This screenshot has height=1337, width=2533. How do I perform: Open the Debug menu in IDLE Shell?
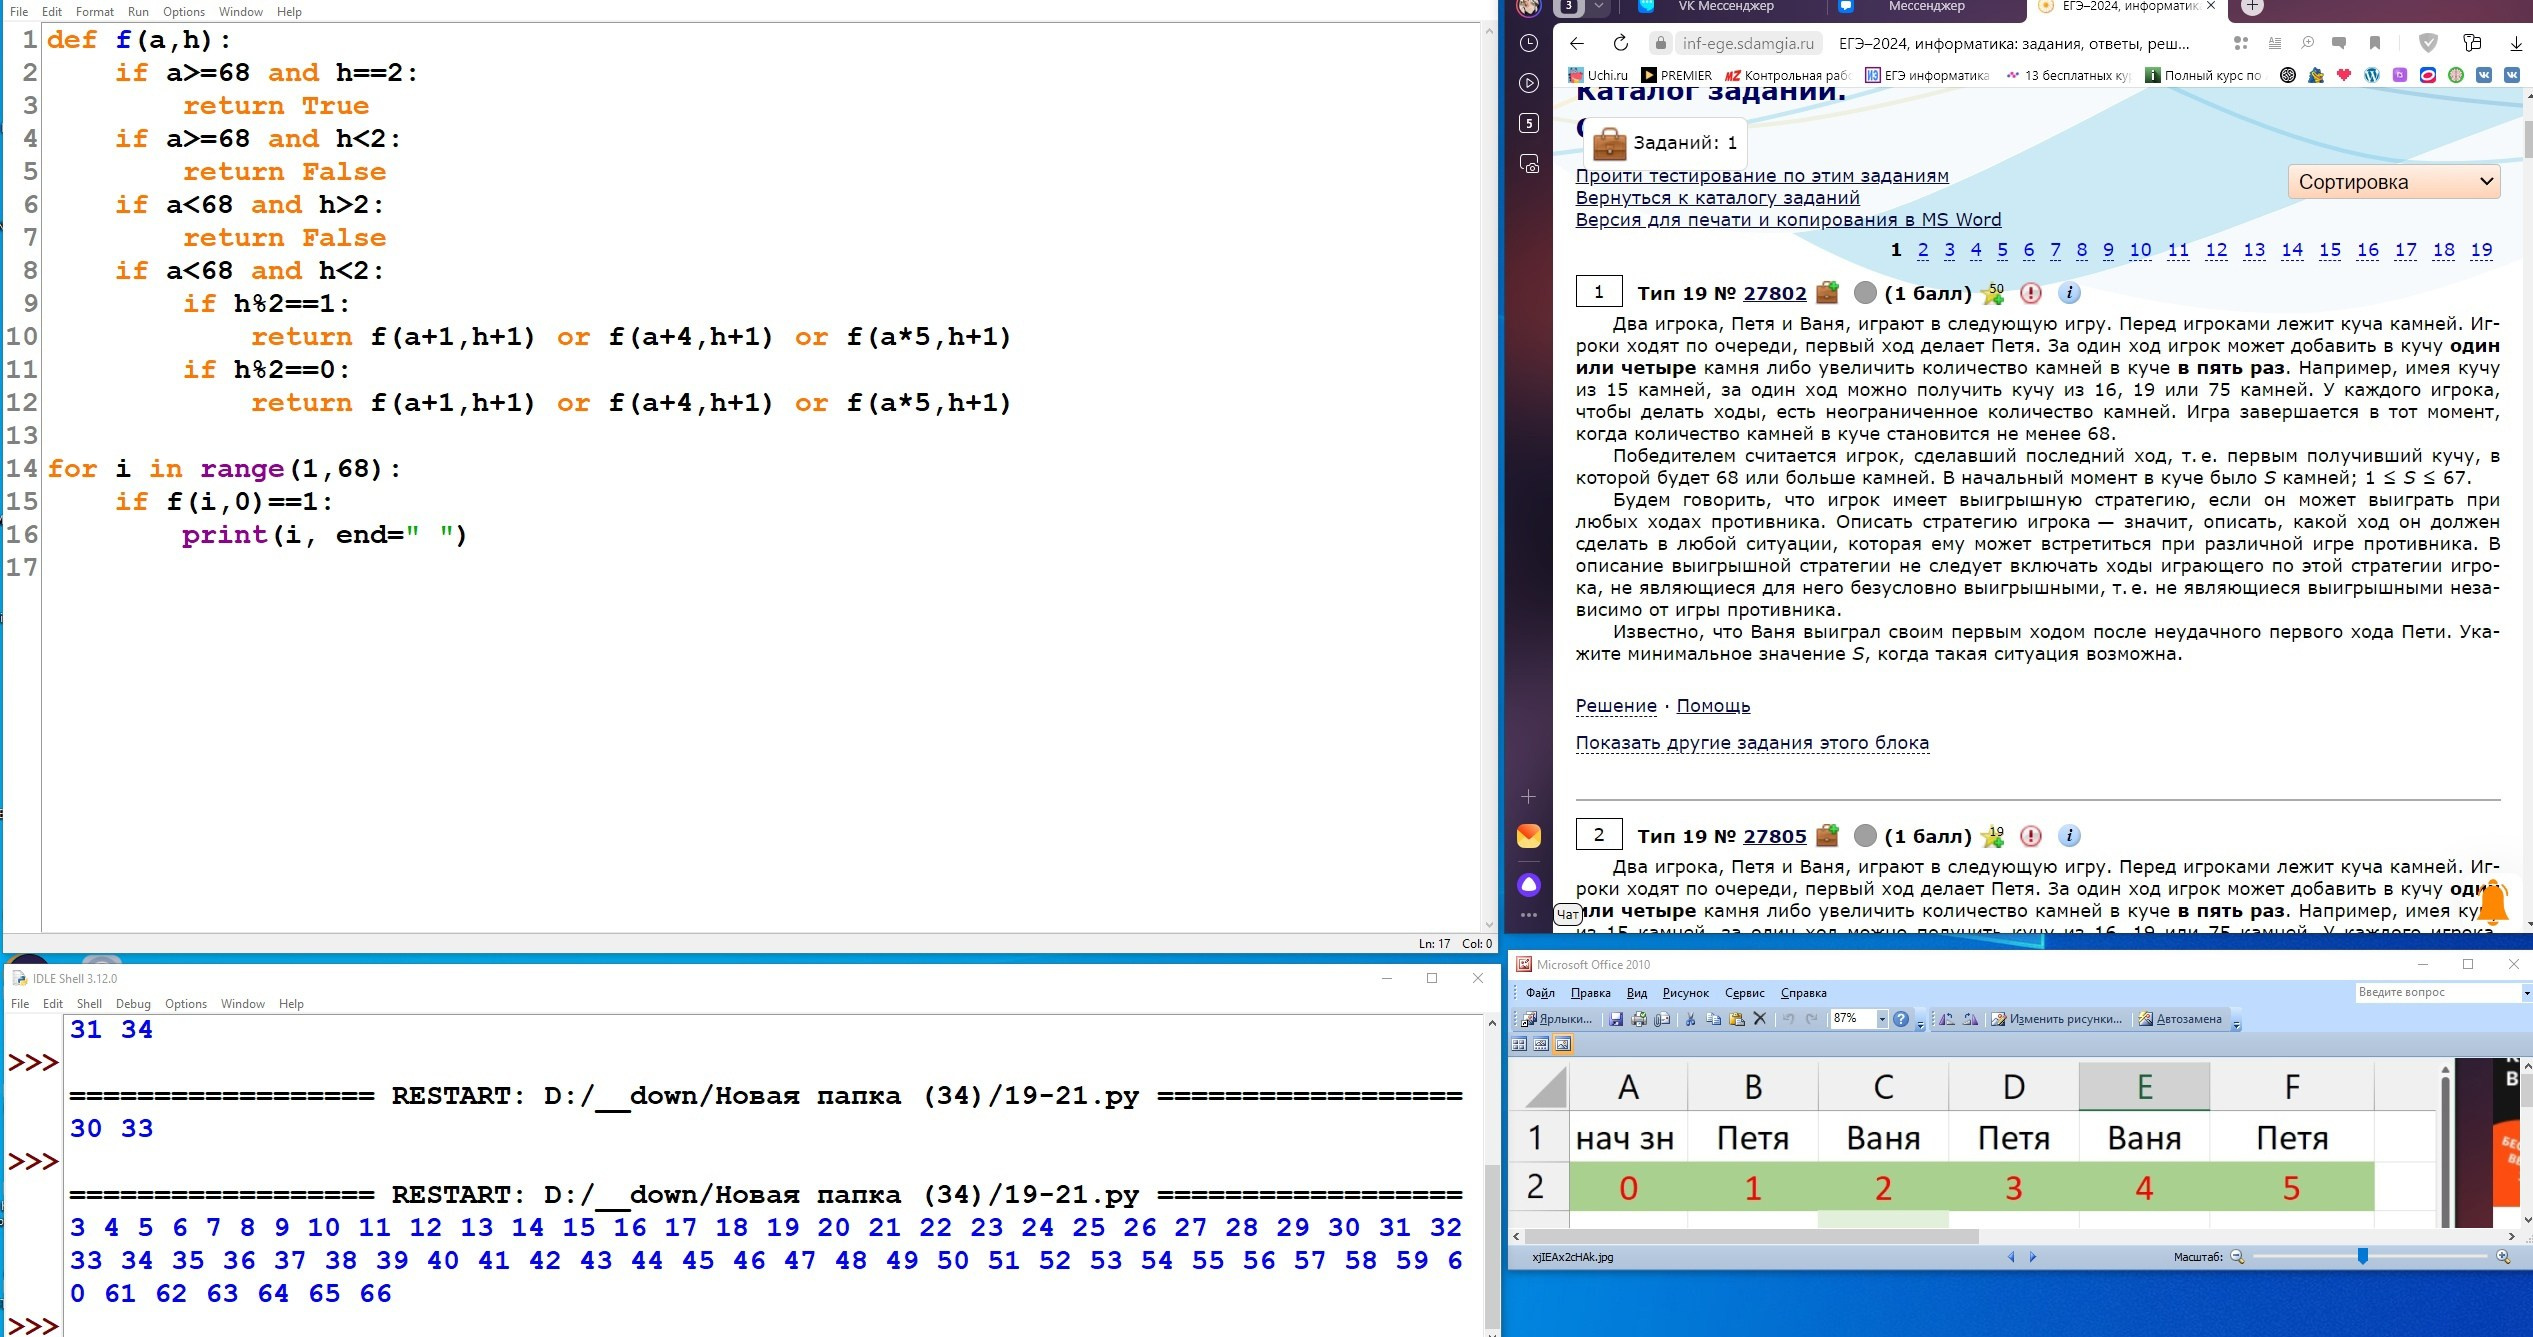(133, 1004)
